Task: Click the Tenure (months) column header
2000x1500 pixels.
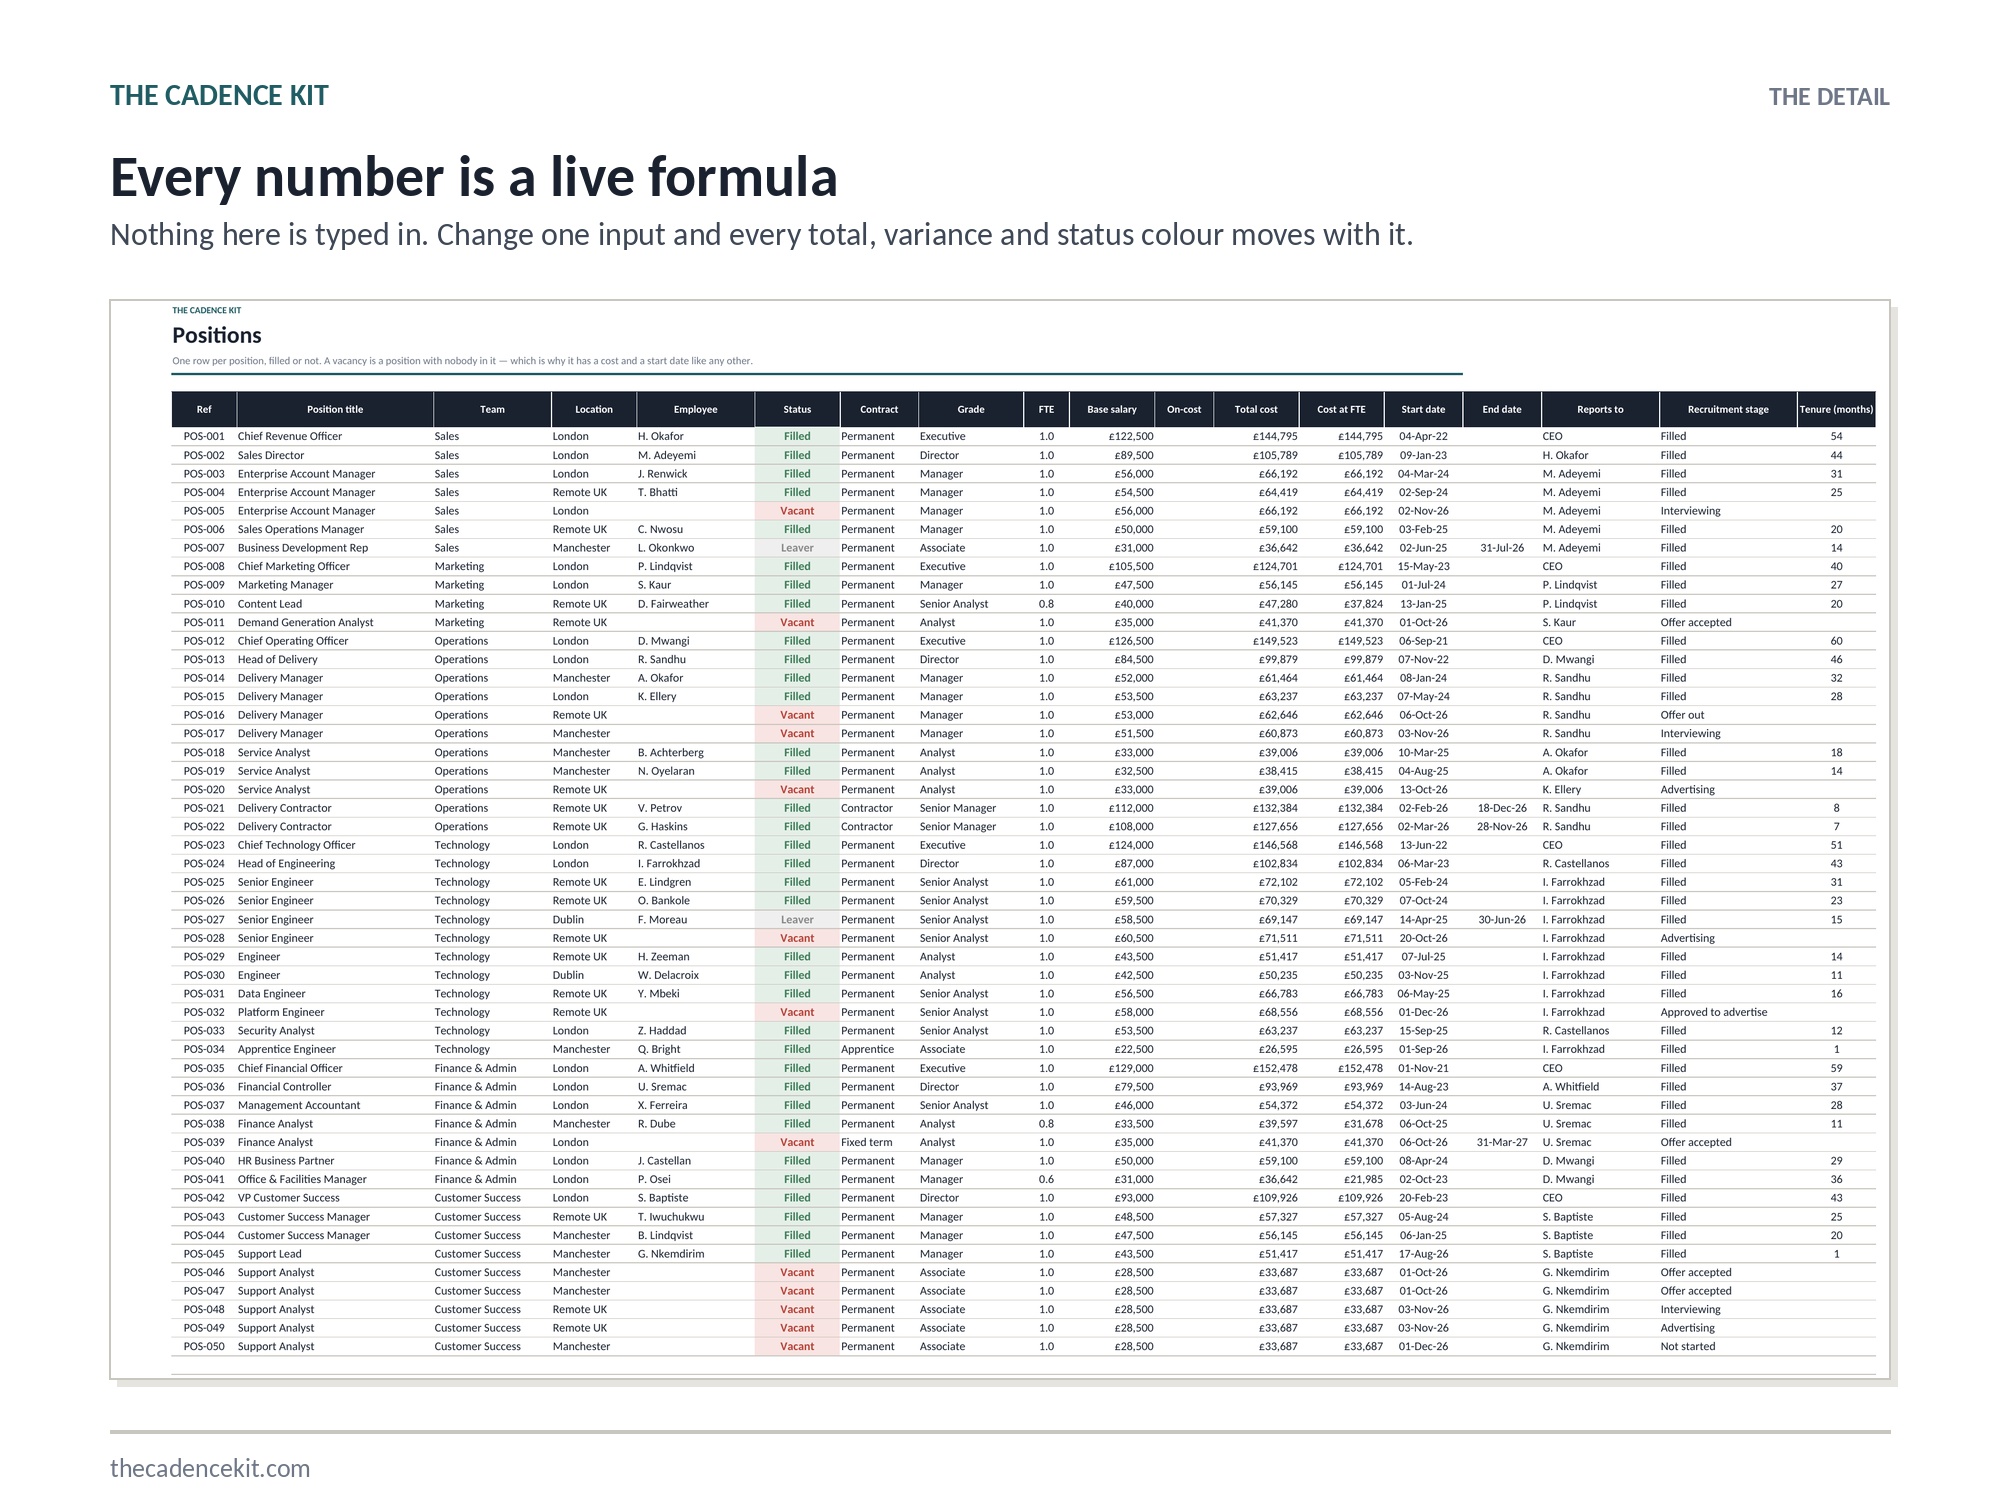Action: coord(1836,409)
